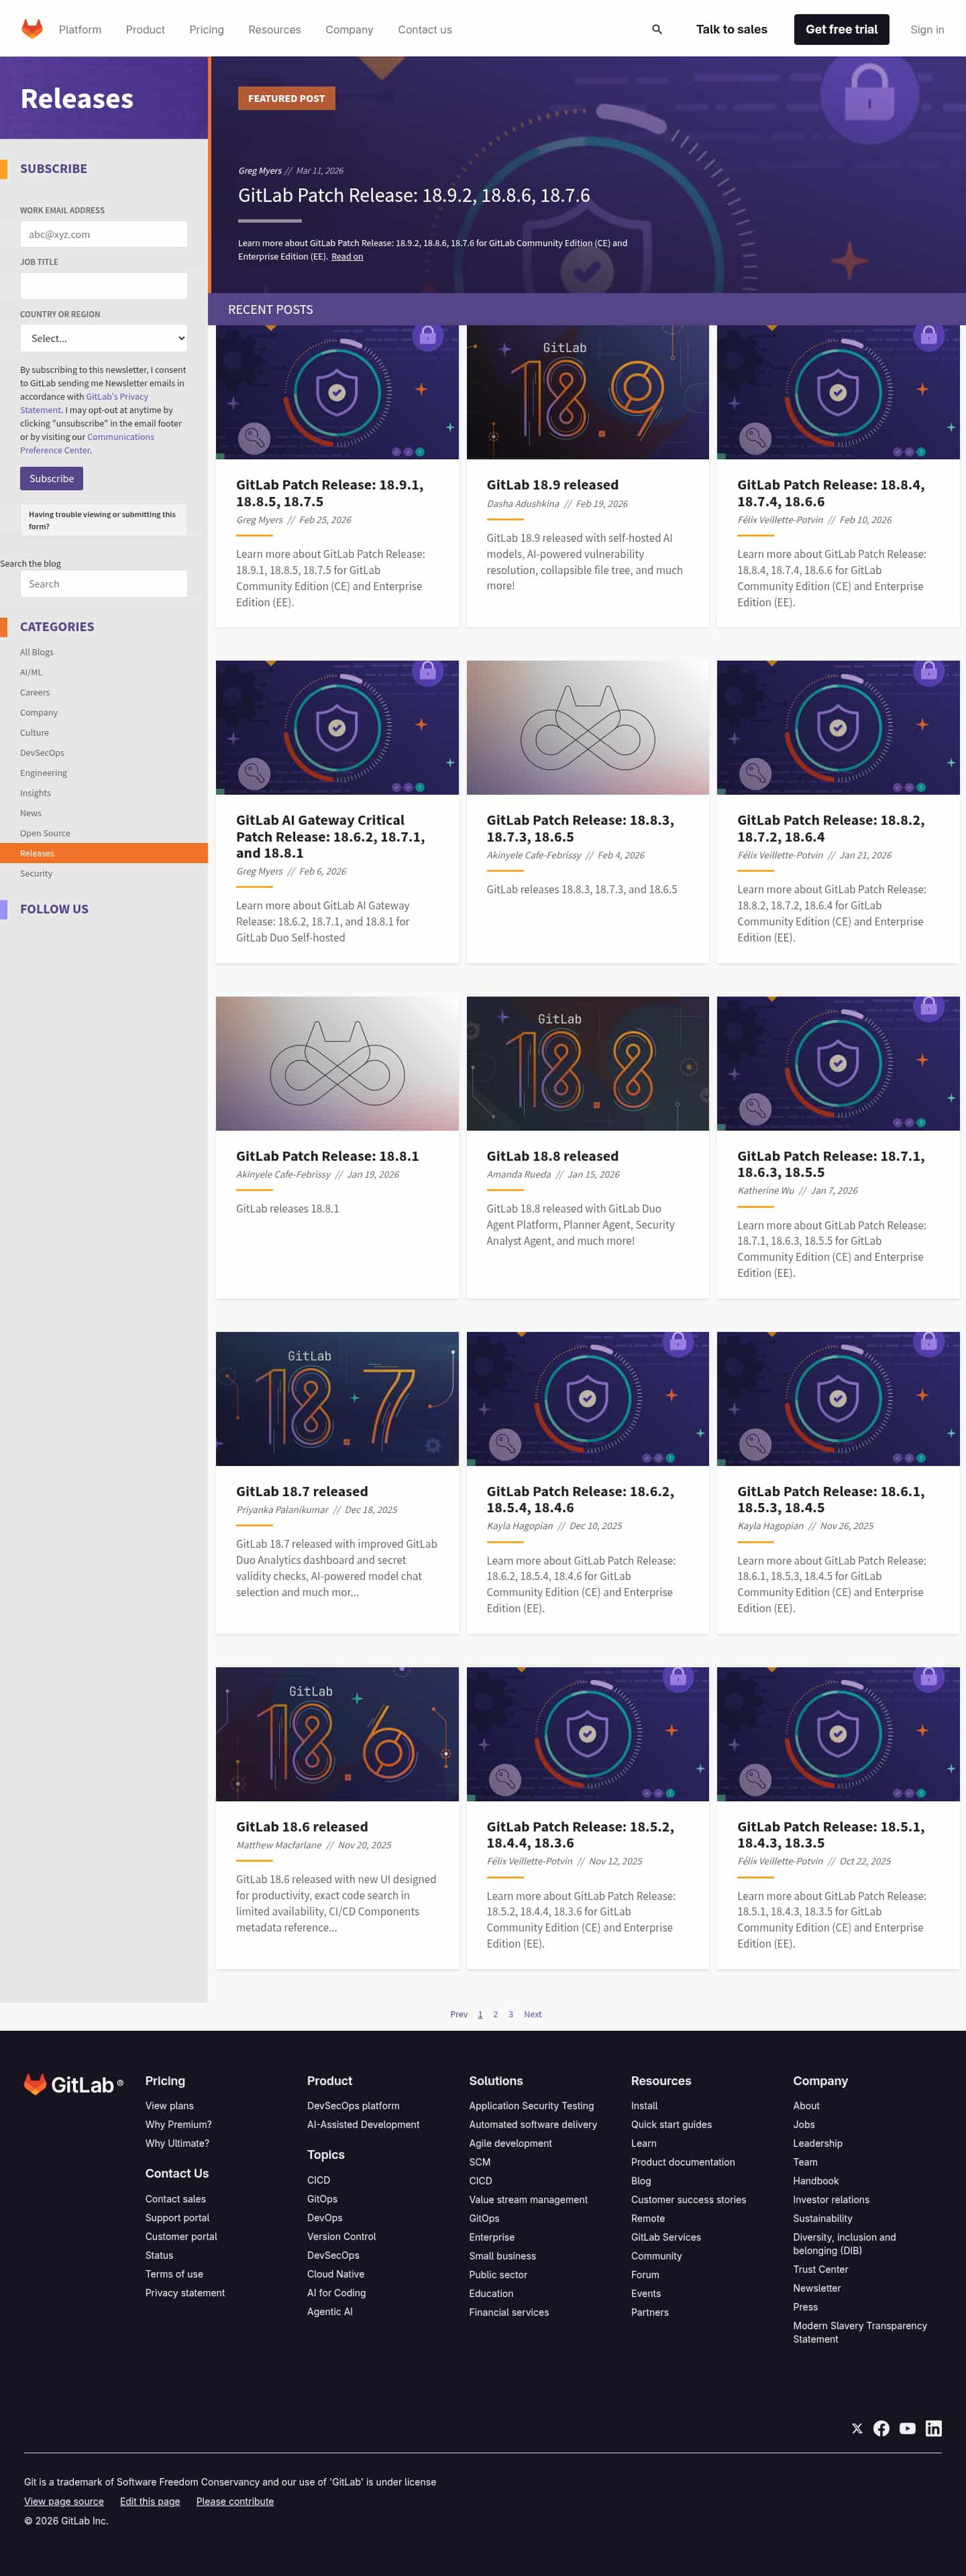
Task: Open post Patch Release 18.9.1, 18.8.5, 18.7.5
Action: 330,492
